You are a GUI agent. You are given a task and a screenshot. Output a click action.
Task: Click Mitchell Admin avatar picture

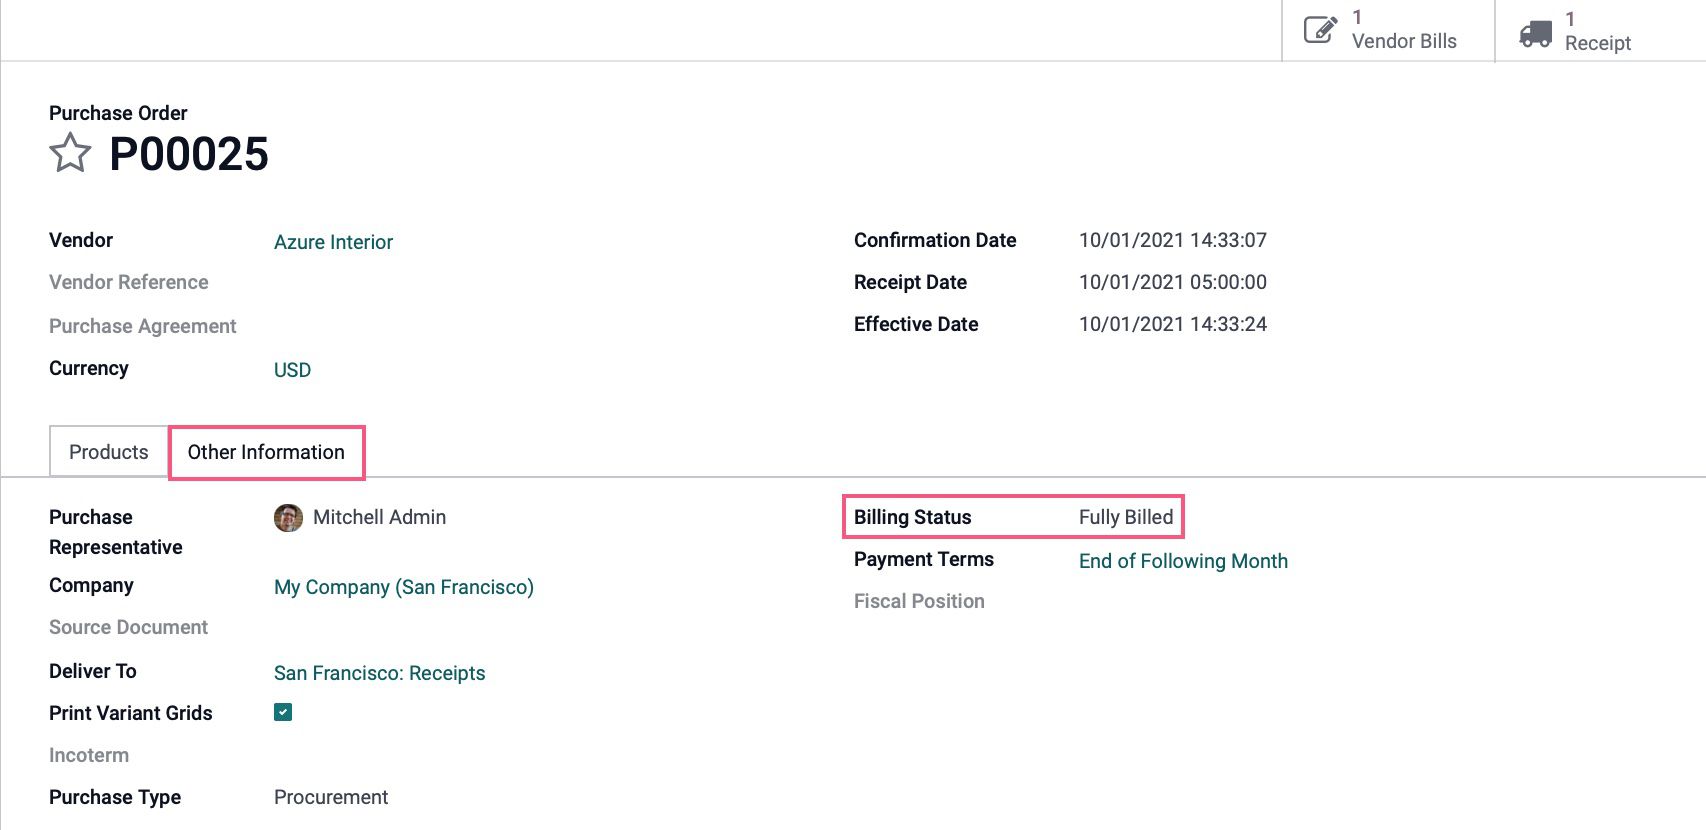coord(288,518)
